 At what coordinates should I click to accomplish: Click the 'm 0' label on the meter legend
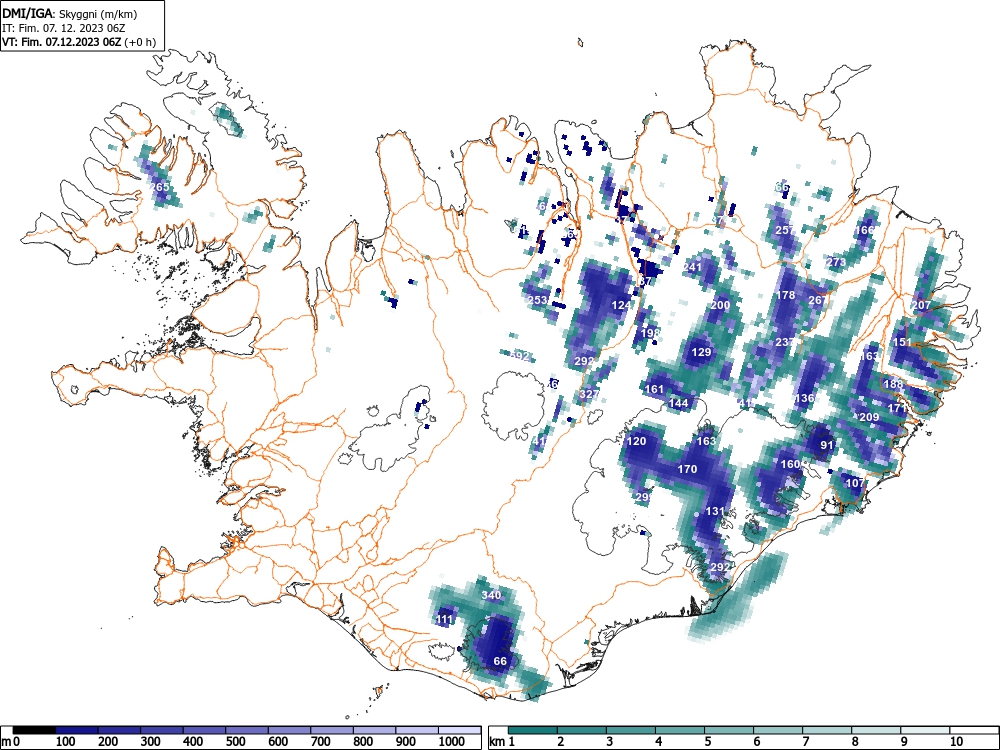coord(12,742)
